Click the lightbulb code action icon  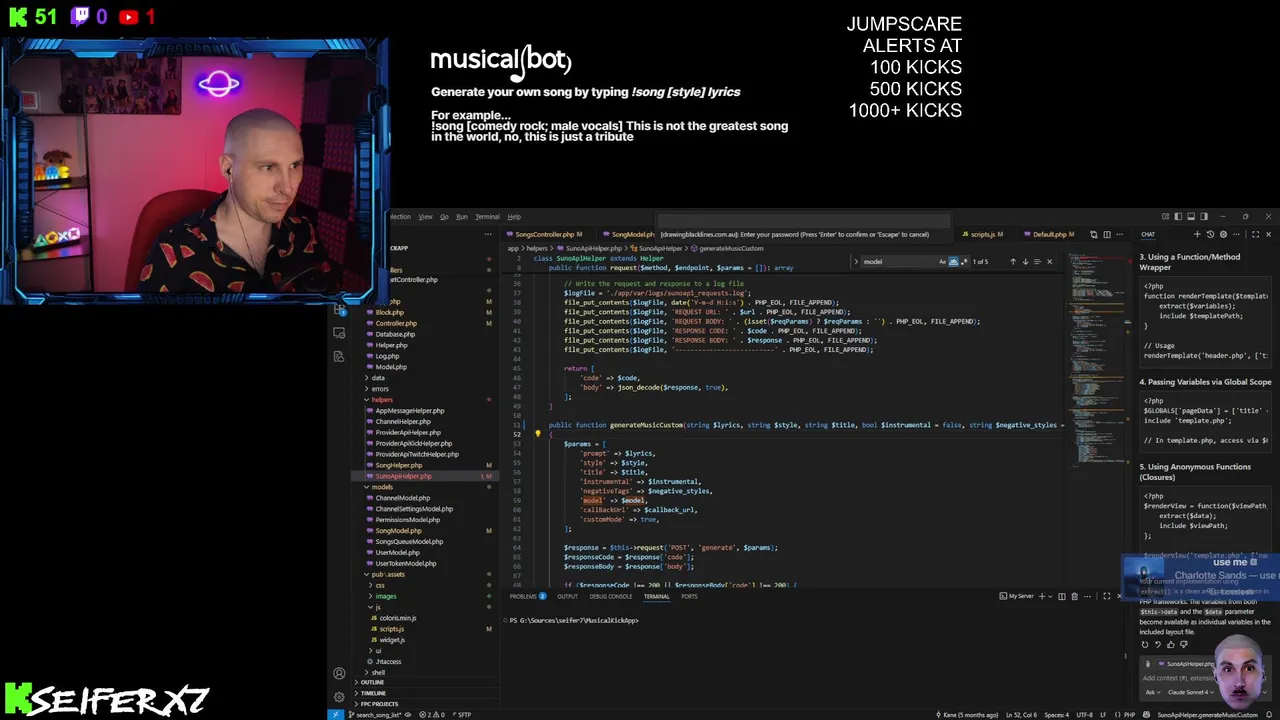(x=537, y=434)
